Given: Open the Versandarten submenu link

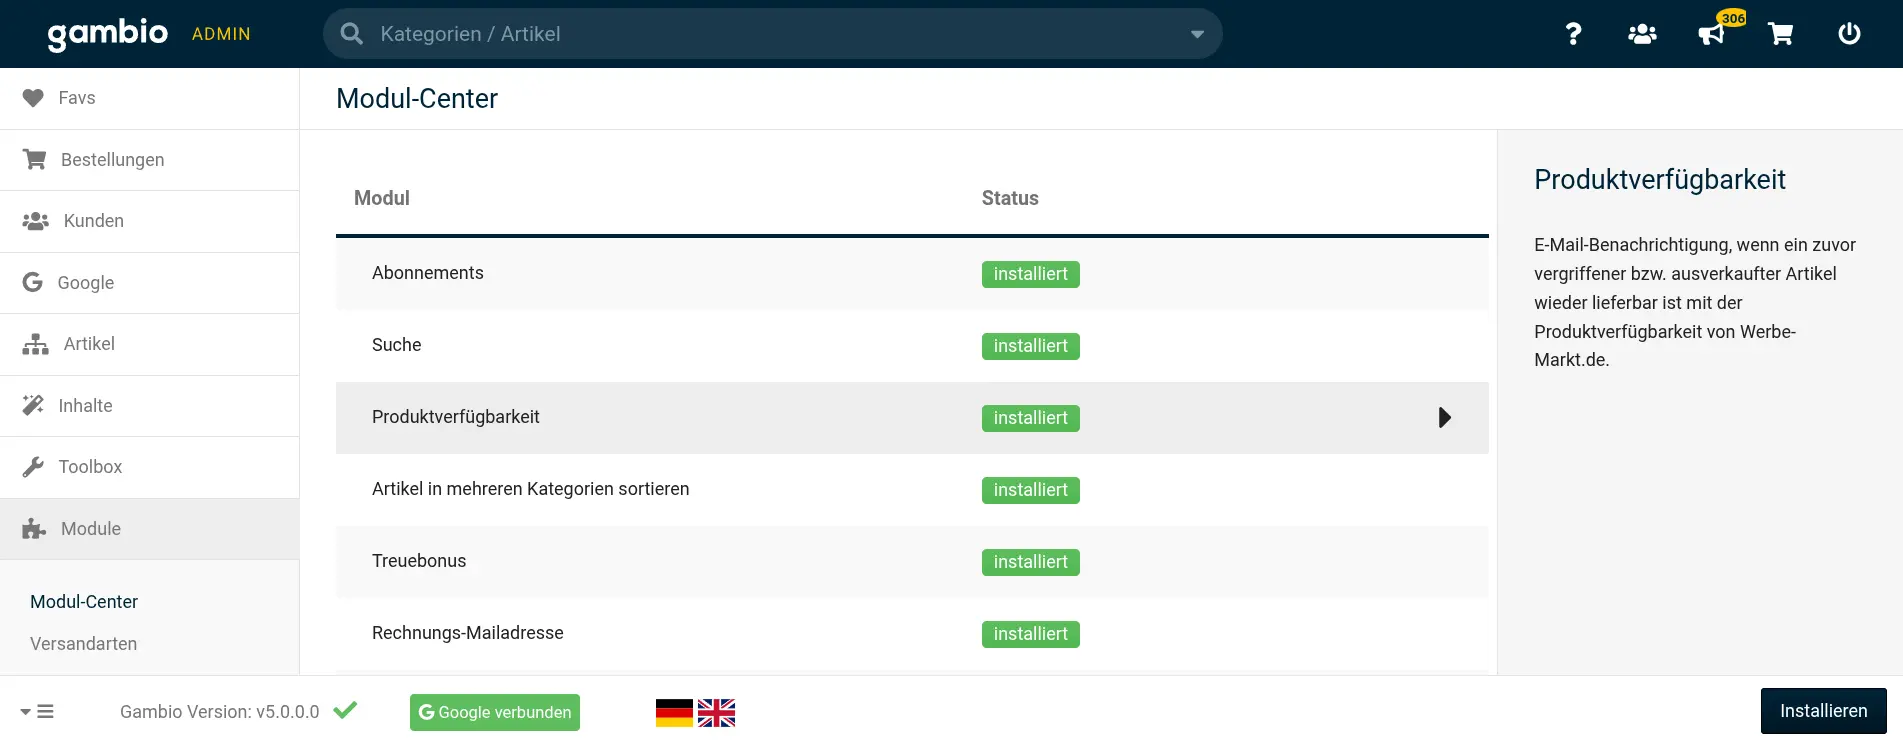Looking at the screenshot, I should point(84,644).
